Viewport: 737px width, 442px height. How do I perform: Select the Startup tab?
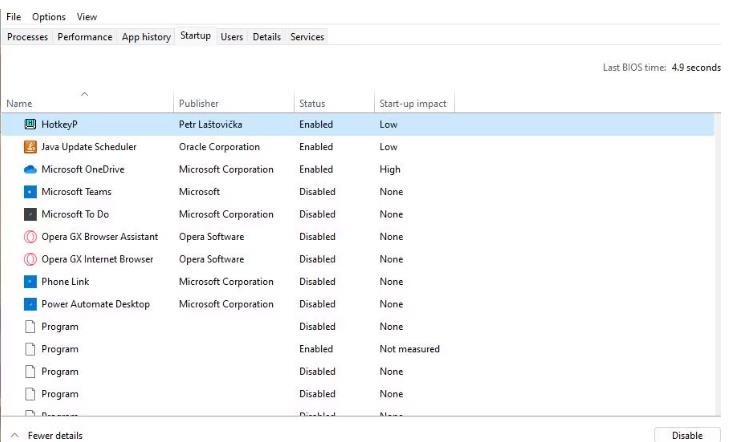pos(196,36)
